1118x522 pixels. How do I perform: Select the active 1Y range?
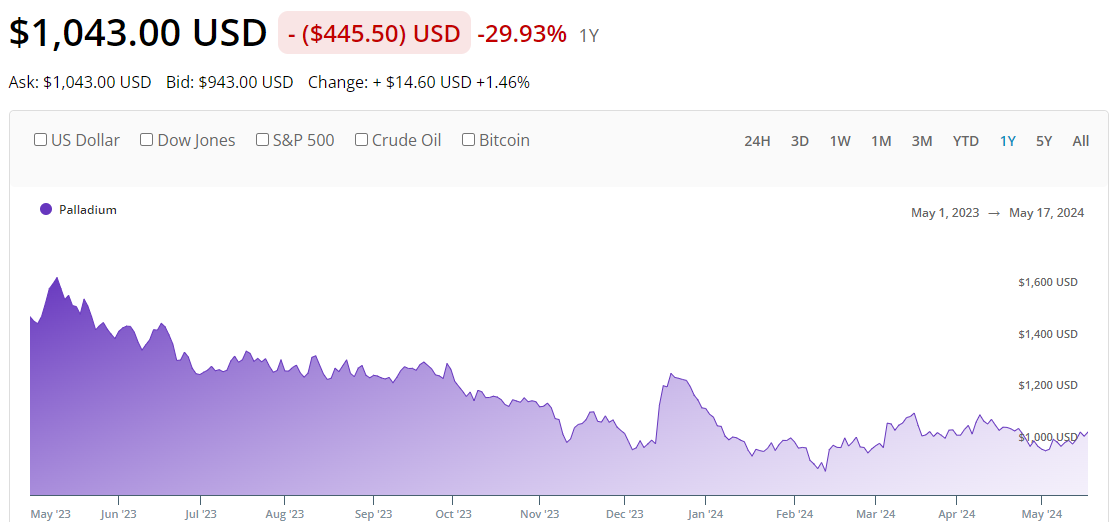(x=1008, y=141)
